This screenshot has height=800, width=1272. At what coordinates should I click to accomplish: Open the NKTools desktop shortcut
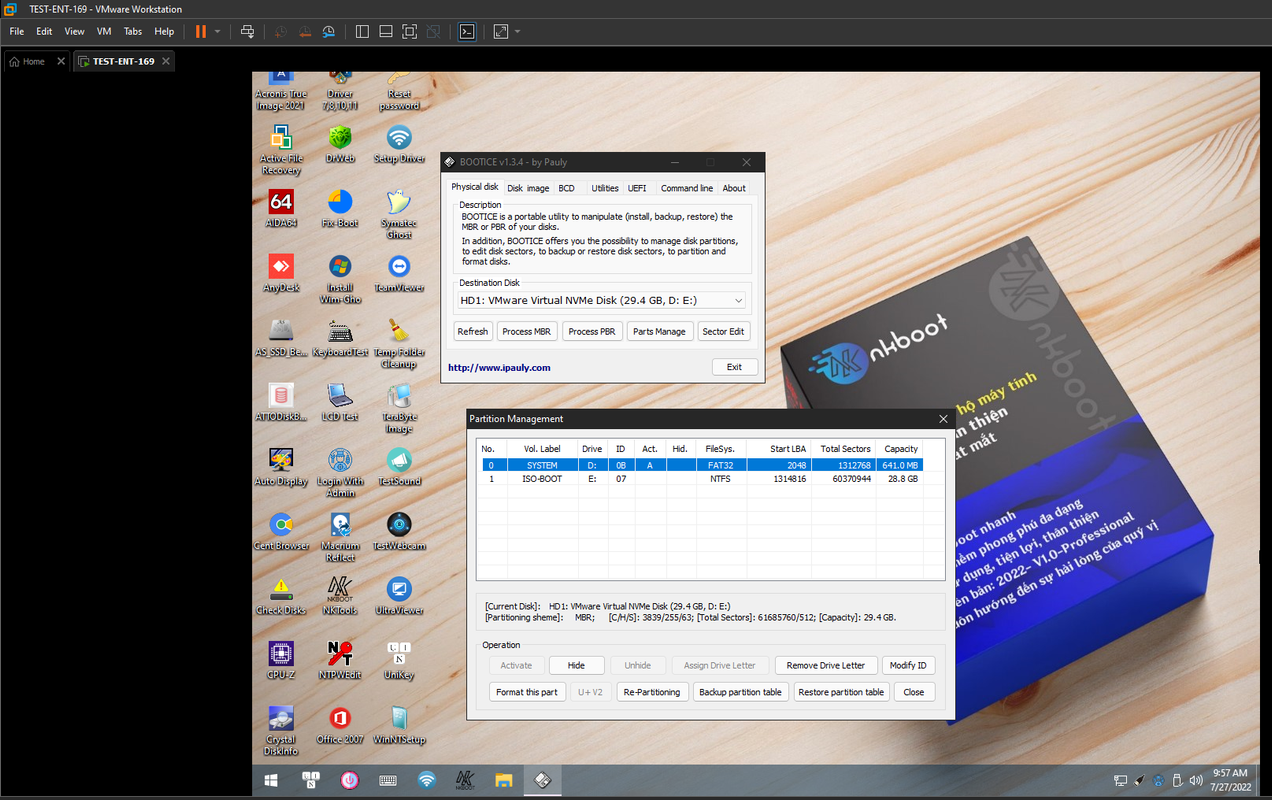pos(340,594)
